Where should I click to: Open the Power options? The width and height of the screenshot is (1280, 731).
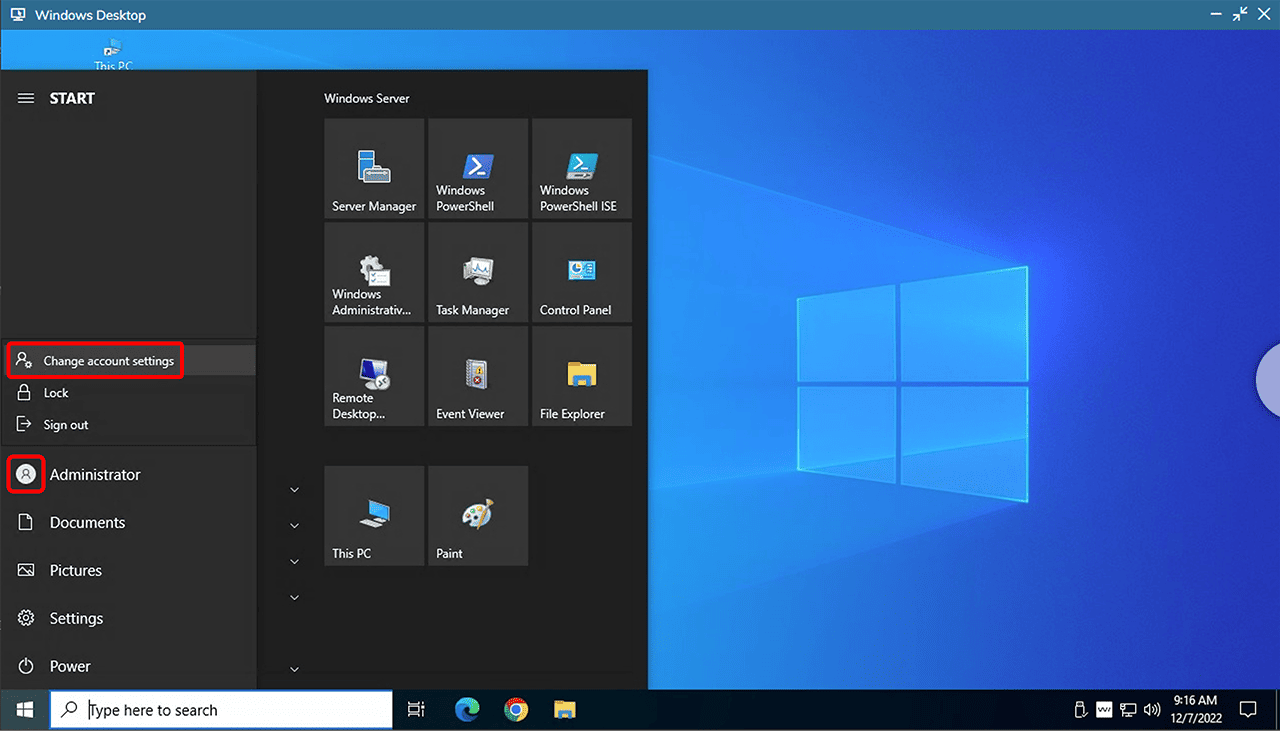70,666
